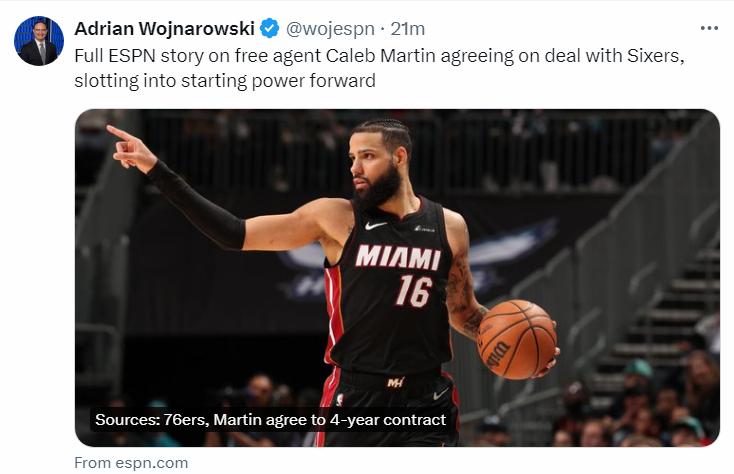Click the @wojespn handle

pyautogui.click(x=330, y=29)
